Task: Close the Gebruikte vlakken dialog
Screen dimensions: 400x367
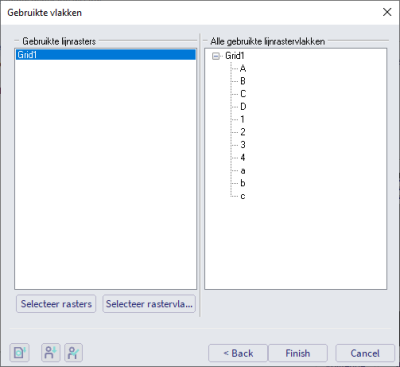Action: pyautogui.click(x=387, y=12)
